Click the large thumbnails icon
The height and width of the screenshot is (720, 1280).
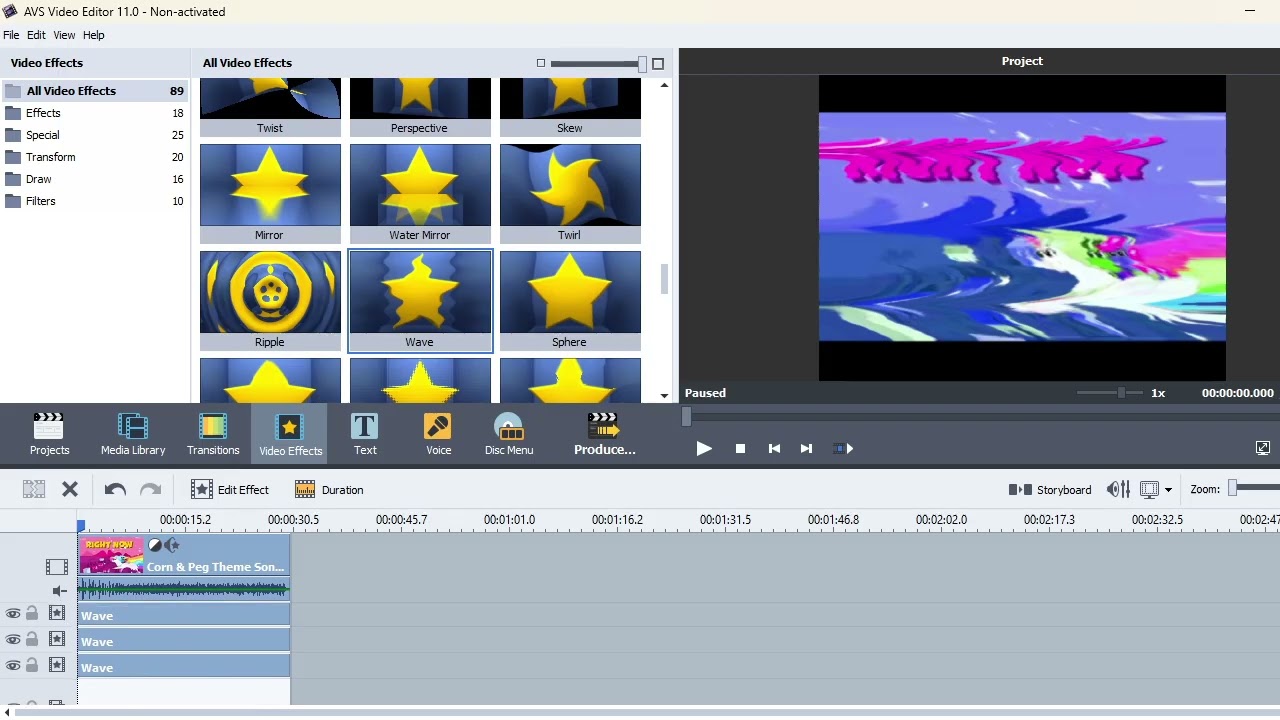tap(658, 63)
